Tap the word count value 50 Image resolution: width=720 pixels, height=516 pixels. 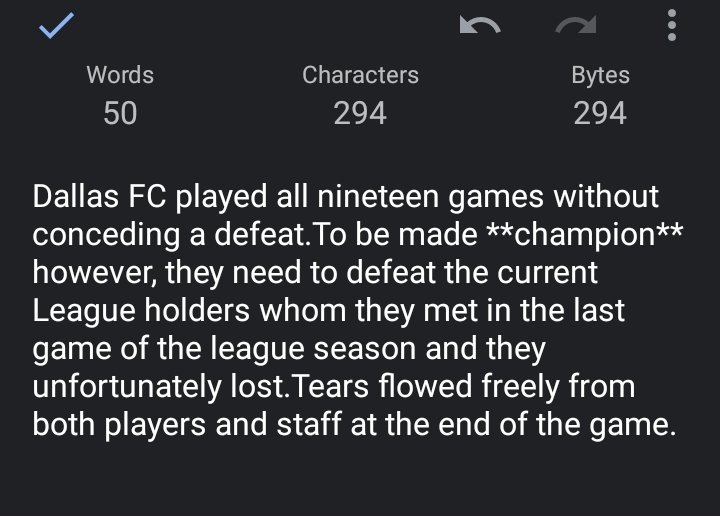(120, 113)
